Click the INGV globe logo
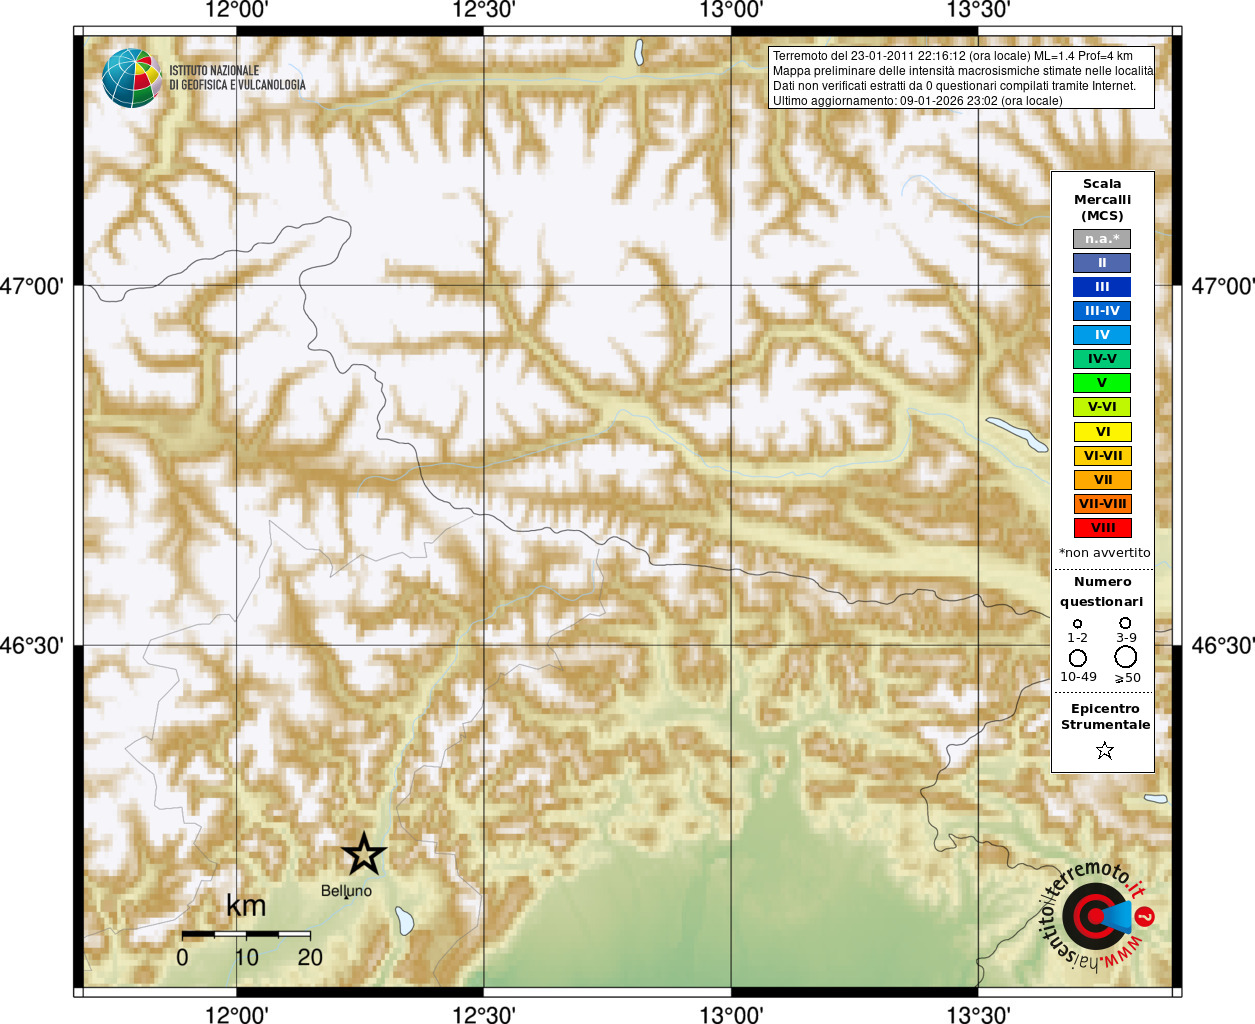Screen dimensions: 1255x1024 coord(131,77)
